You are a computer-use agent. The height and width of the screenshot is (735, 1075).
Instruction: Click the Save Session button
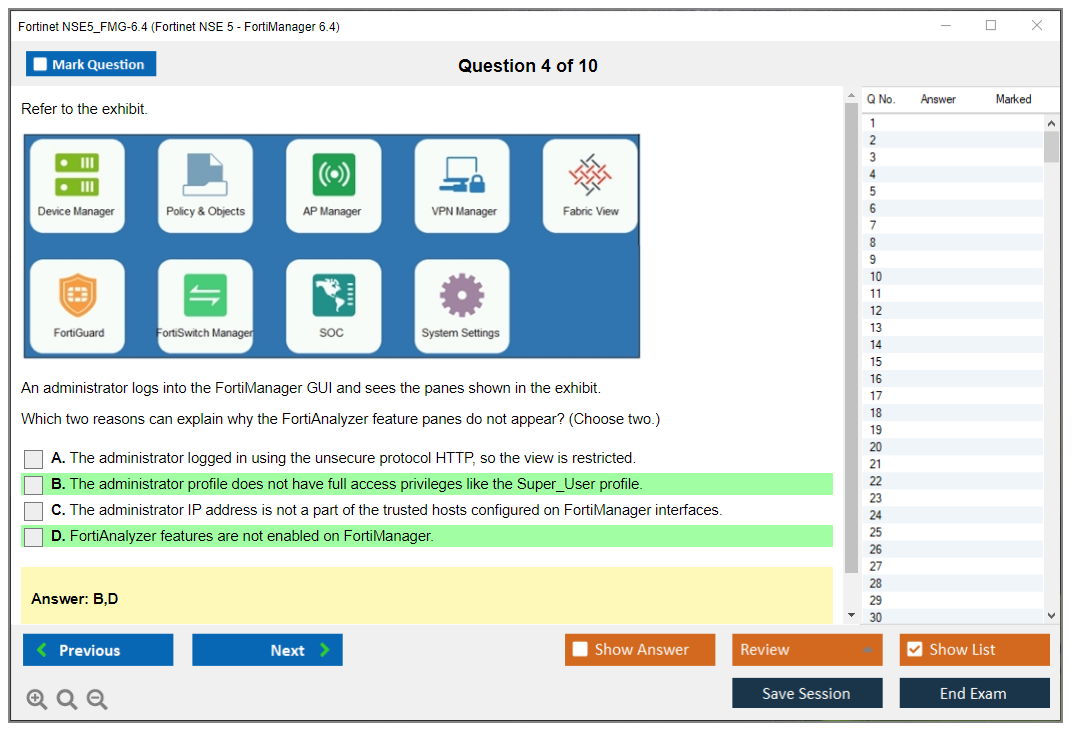807,693
